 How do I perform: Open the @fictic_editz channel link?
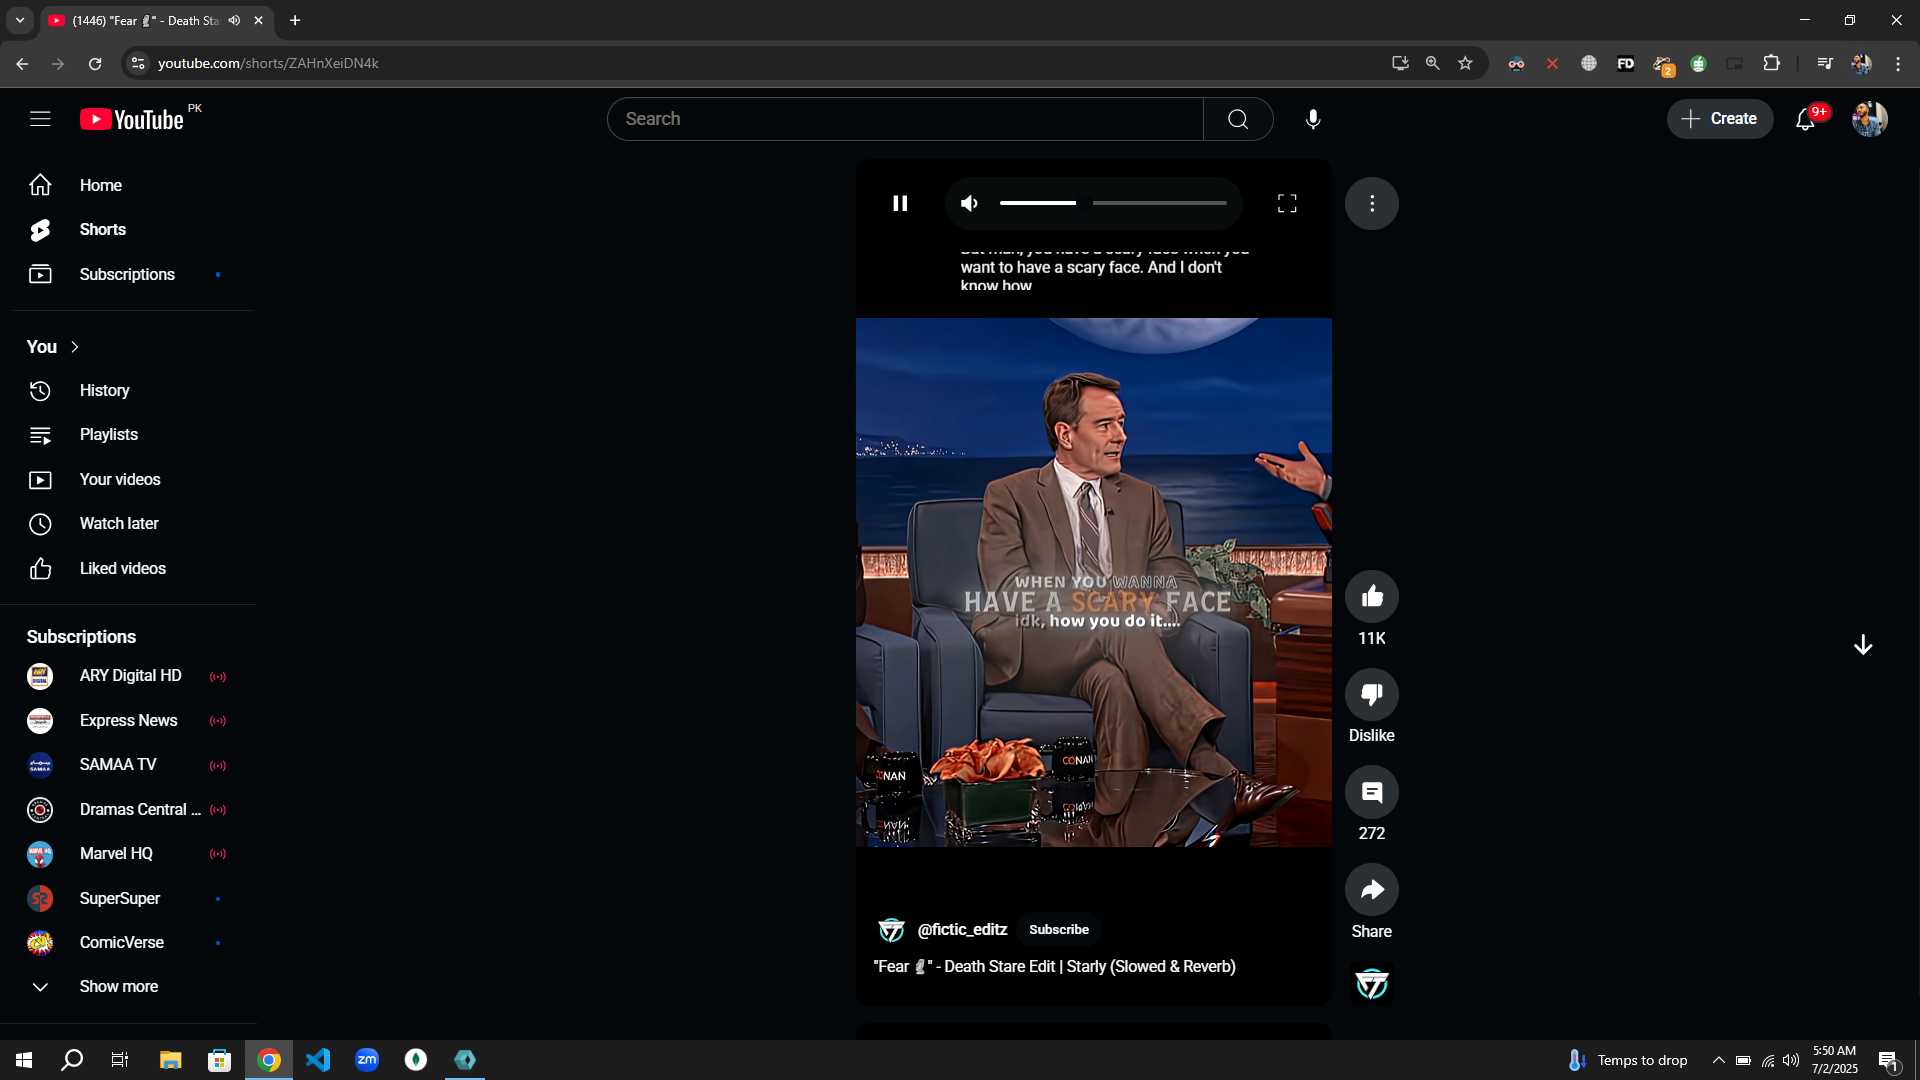[962, 930]
